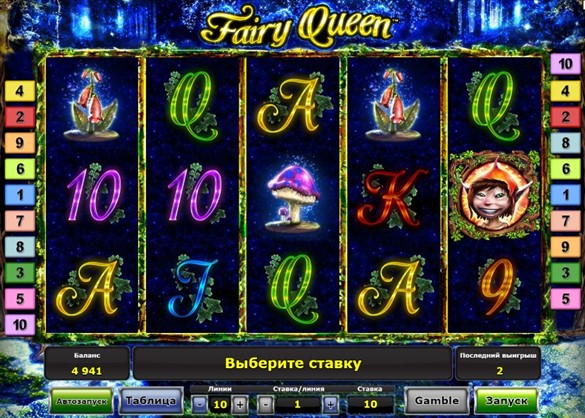
Task: Click the yellow A symbol atop reel three
Action: click(x=294, y=105)
